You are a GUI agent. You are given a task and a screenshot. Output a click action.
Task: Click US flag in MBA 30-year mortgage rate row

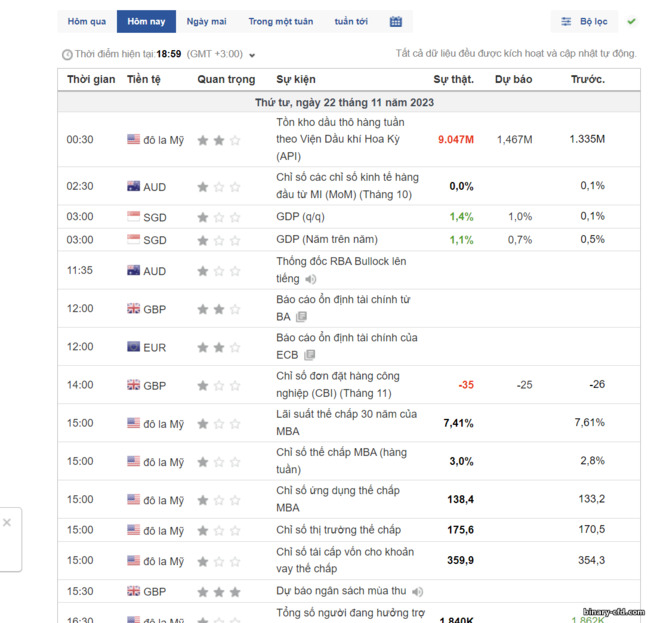[133, 423]
